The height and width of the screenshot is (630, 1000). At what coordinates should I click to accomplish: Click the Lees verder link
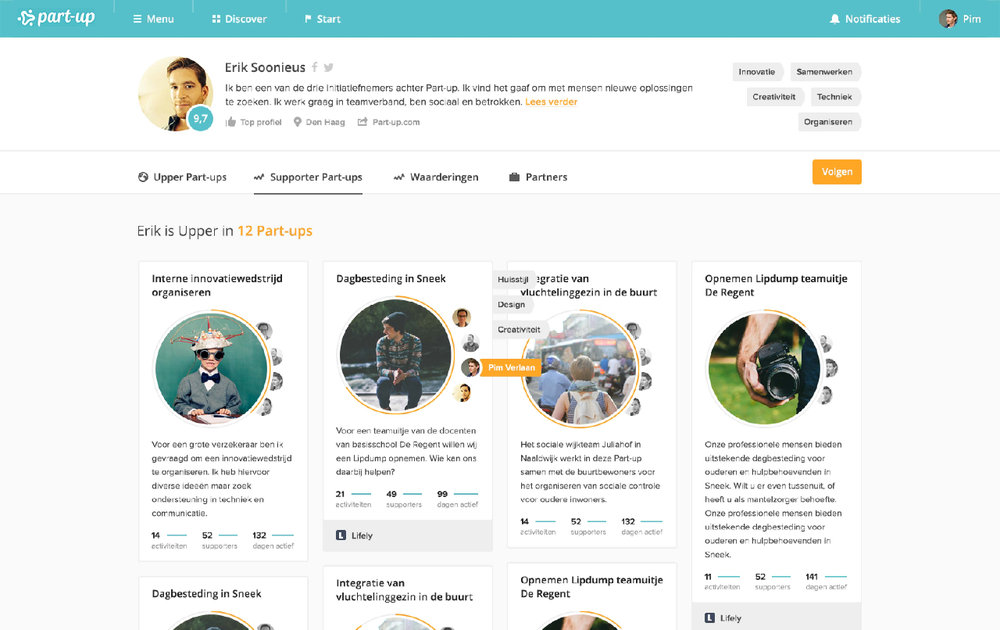point(551,102)
